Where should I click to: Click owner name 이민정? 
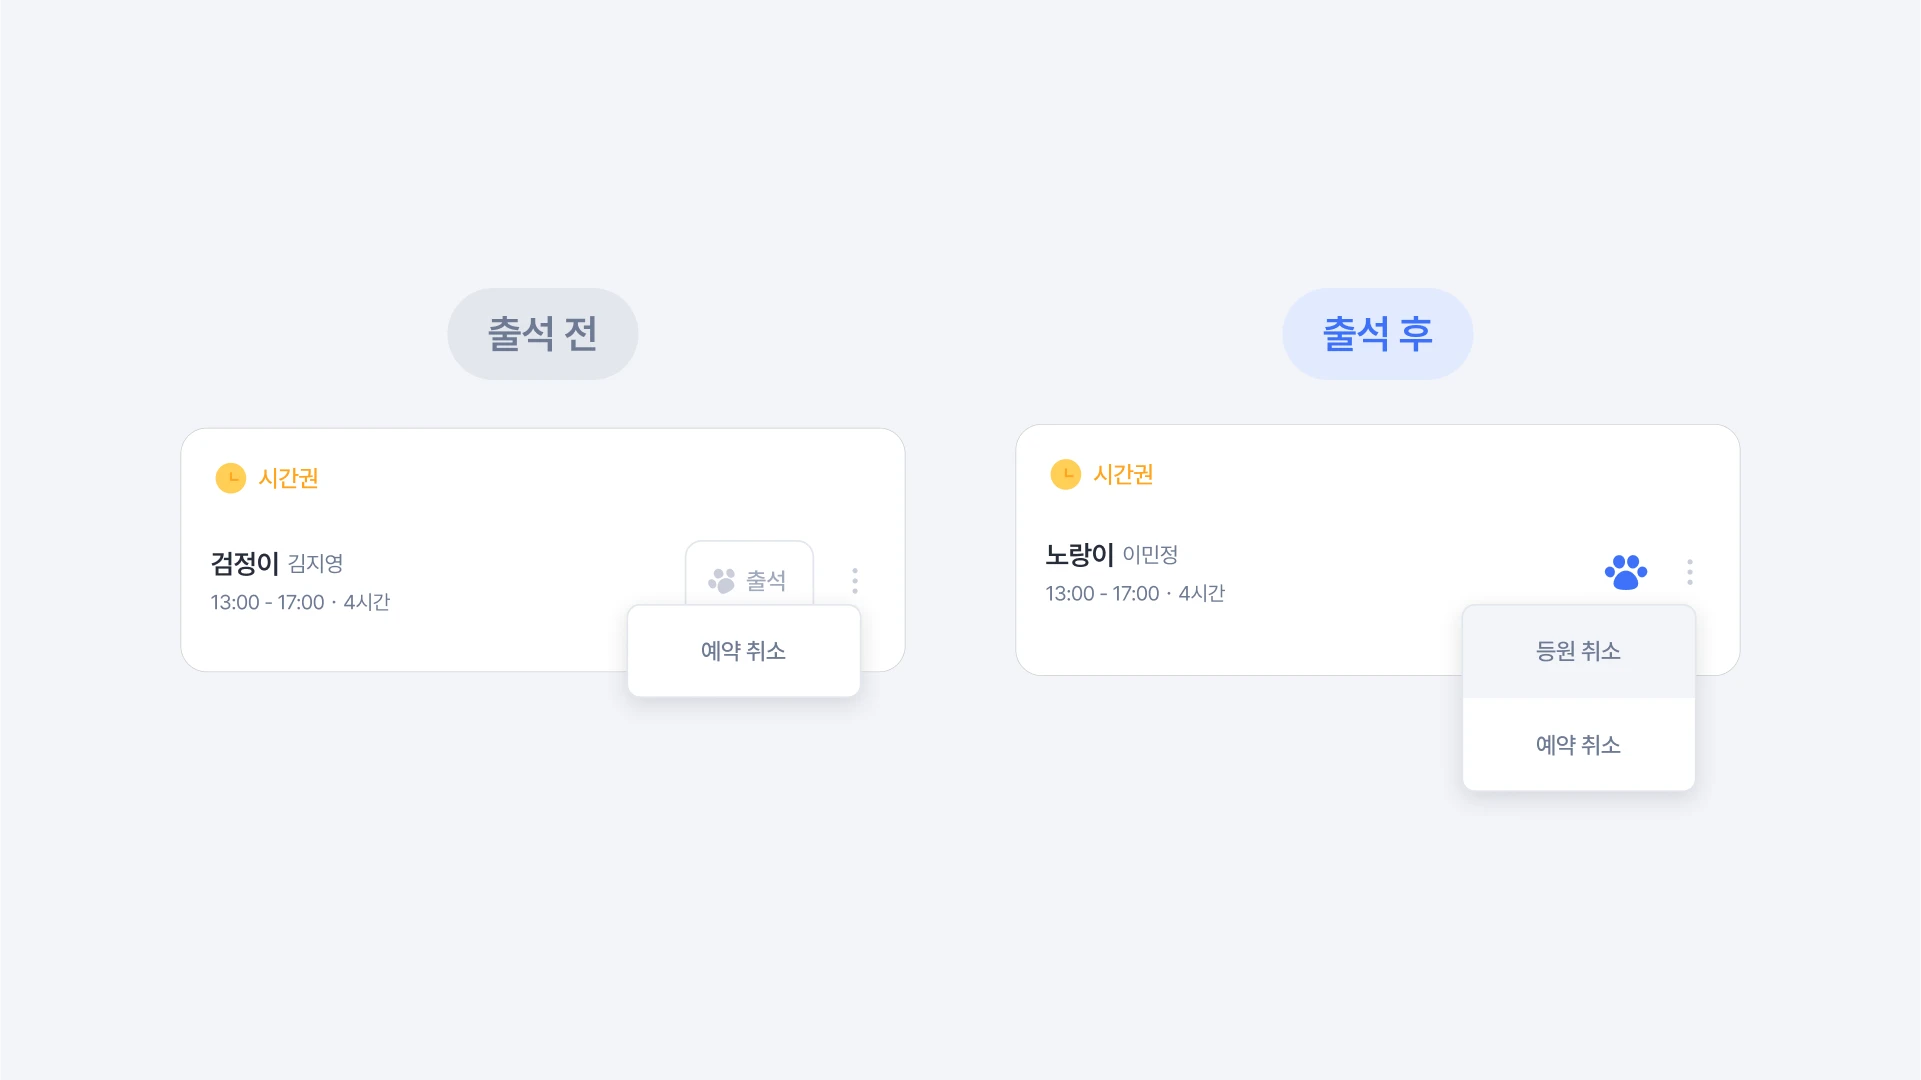pos(1151,555)
